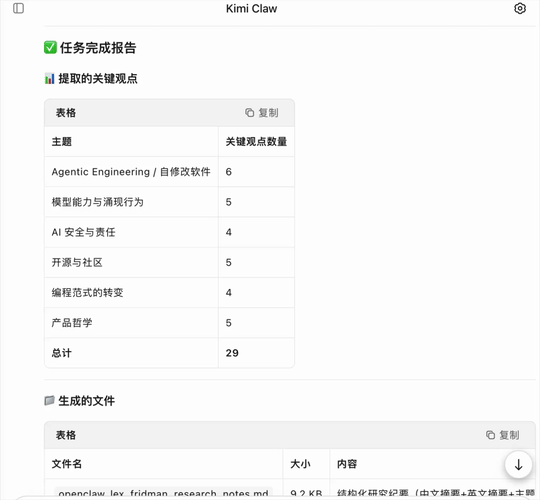Click the copy icon in files table header

[x=490, y=435]
